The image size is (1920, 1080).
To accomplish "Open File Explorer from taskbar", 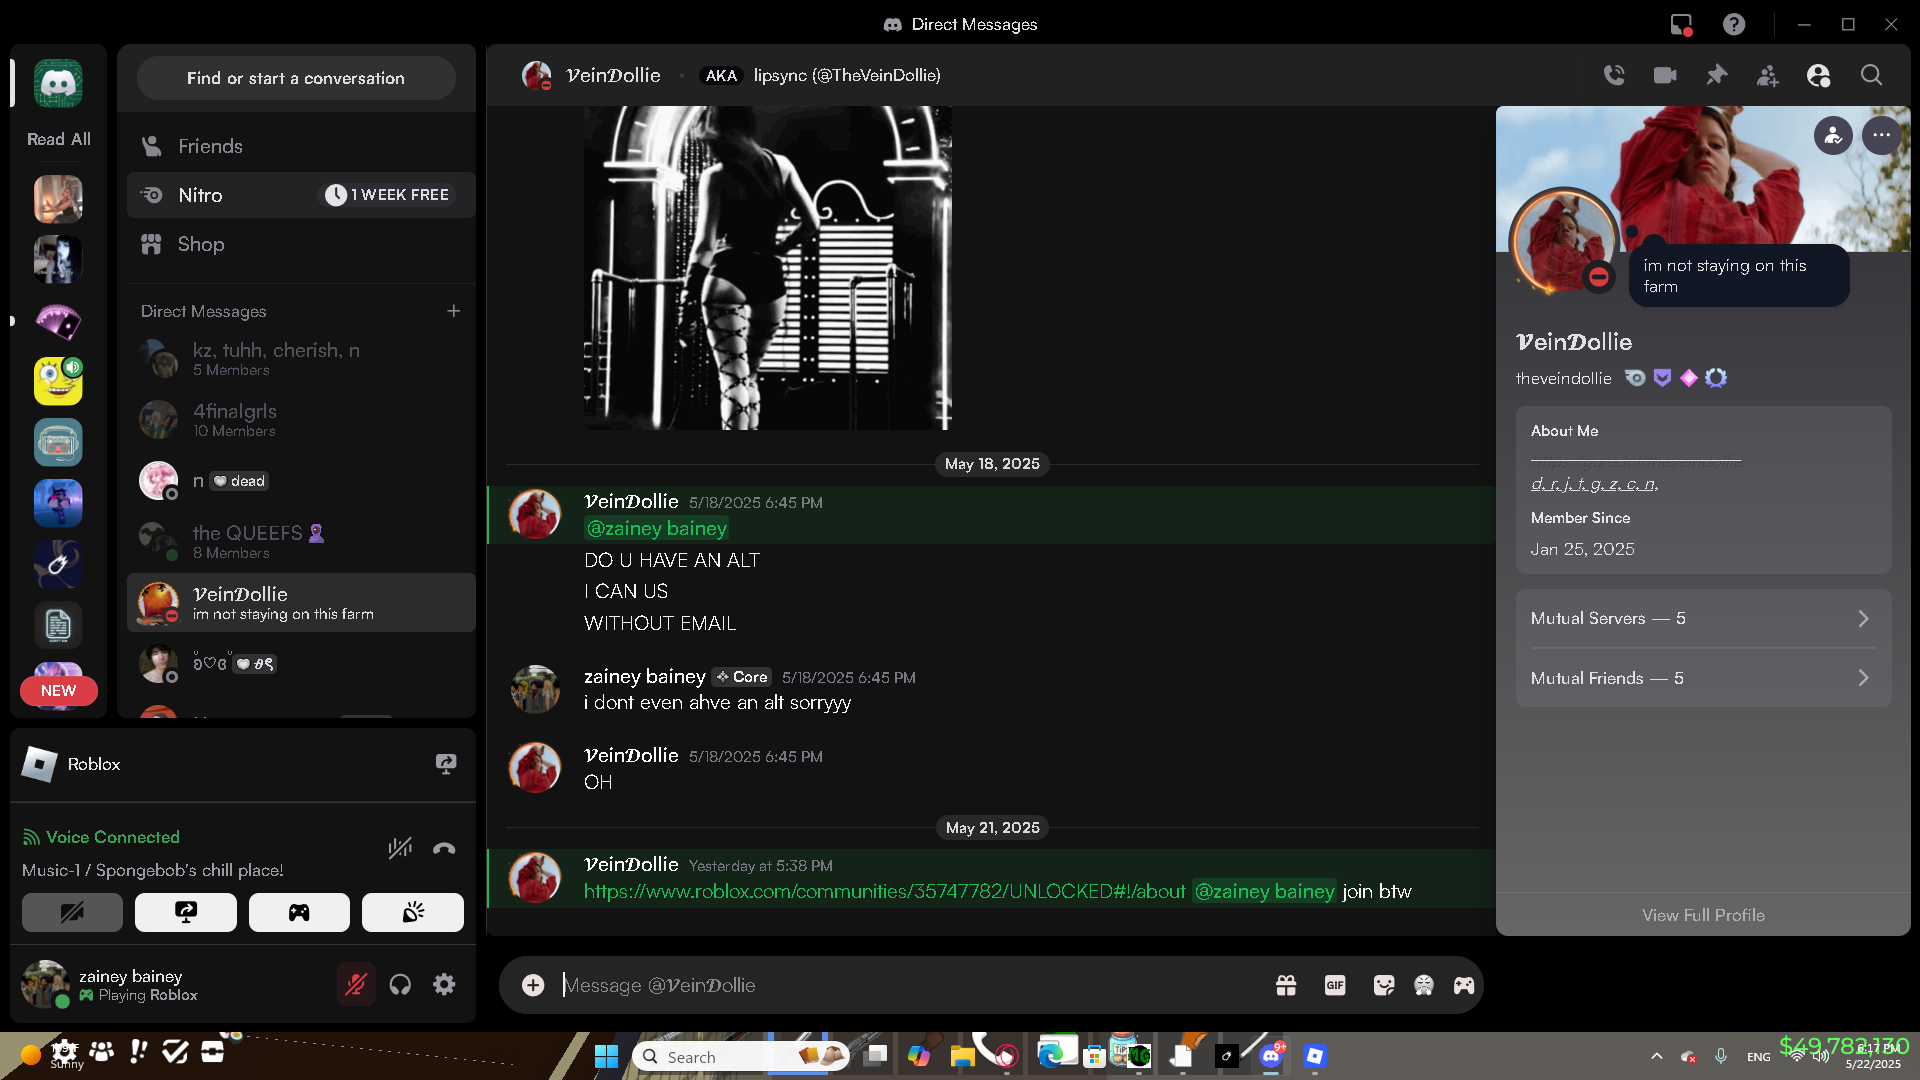I will pyautogui.click(x=962, y=1056).
